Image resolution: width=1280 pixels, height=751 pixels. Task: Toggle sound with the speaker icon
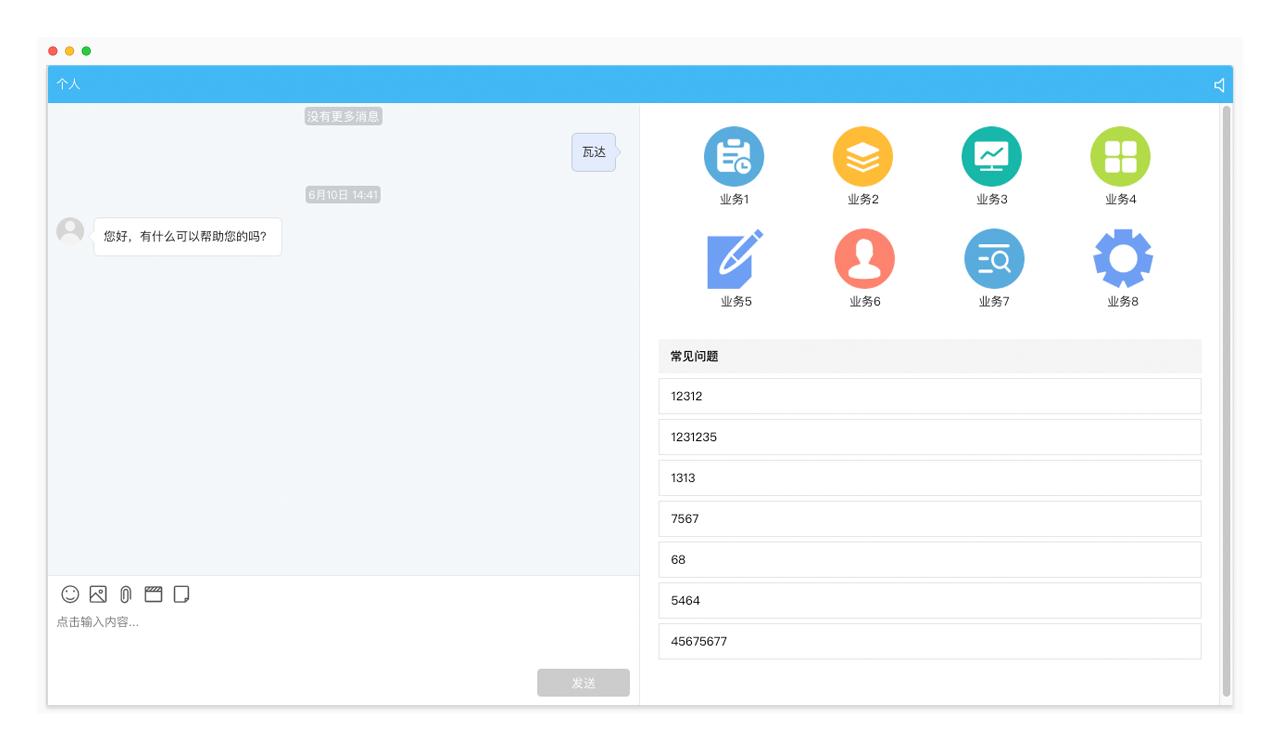click(1219, 85)
